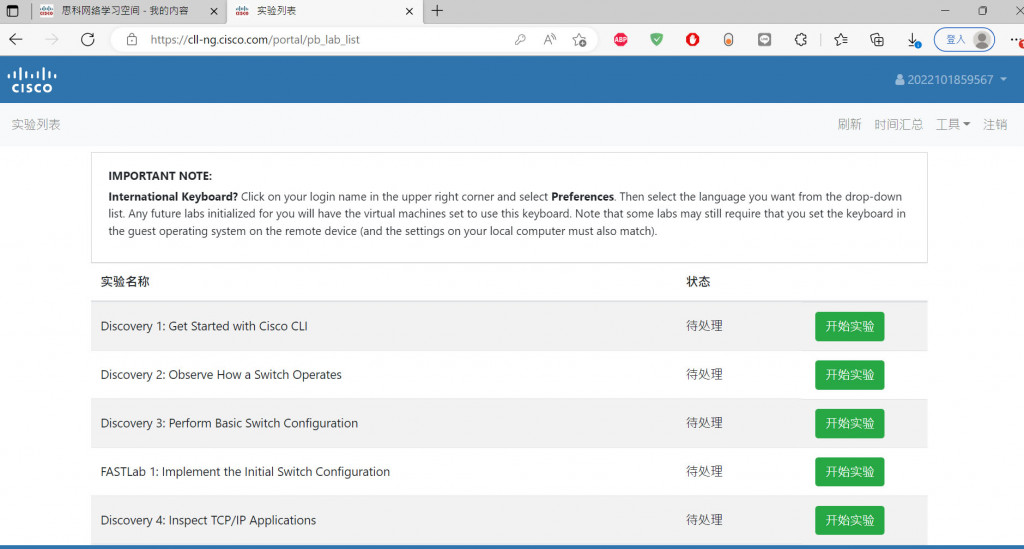The height and width of the screenshot is (549, 1024).
Task: Click 注销 to log out
Action: (x=995, y=125)
